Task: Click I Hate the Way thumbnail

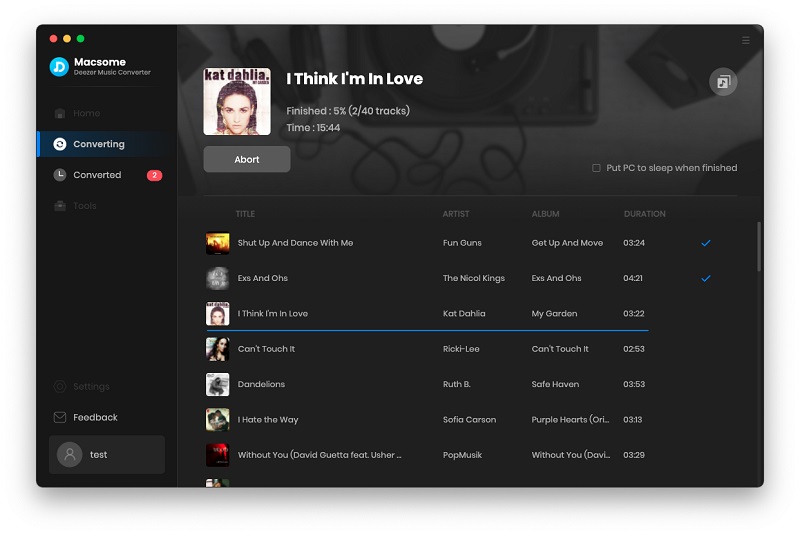Action: point(217,420)
